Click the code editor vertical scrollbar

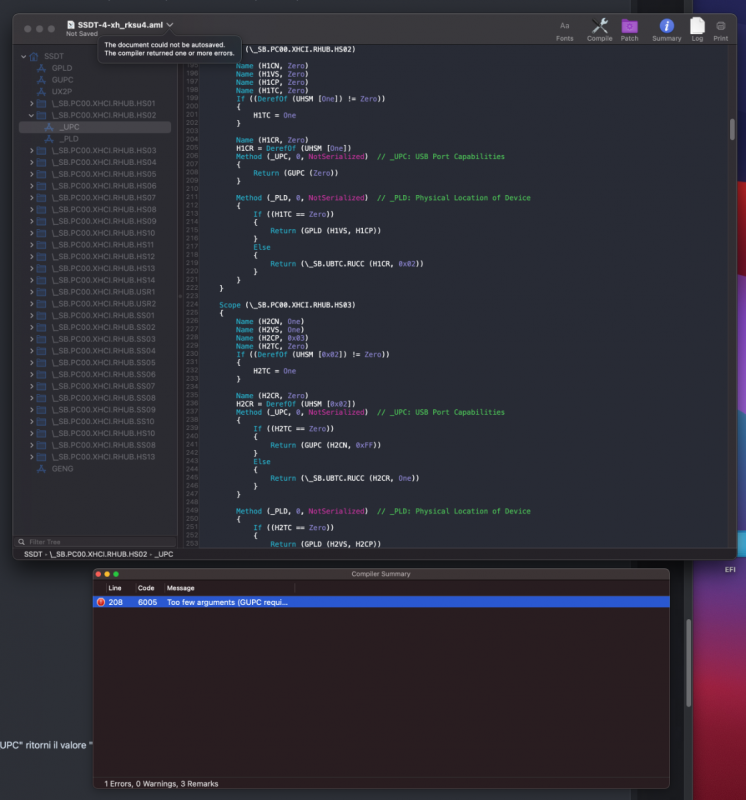coord(732,130)
